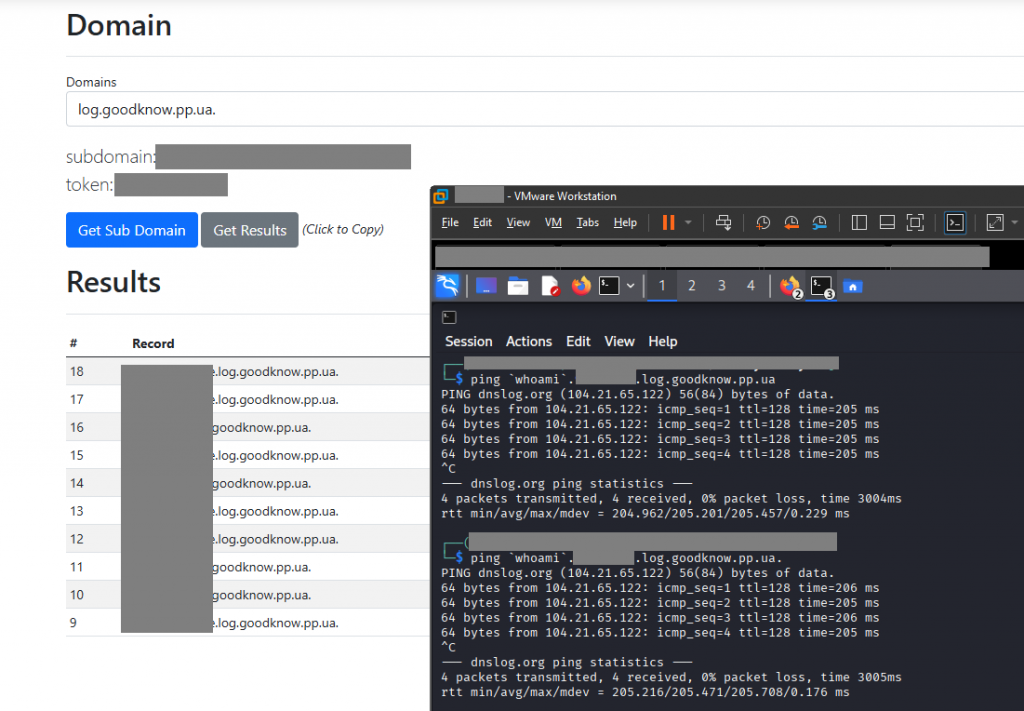Open the VMware File menu
Image resolution: width=1024 pixels, height=711 pixels.
tap(450, 223)
